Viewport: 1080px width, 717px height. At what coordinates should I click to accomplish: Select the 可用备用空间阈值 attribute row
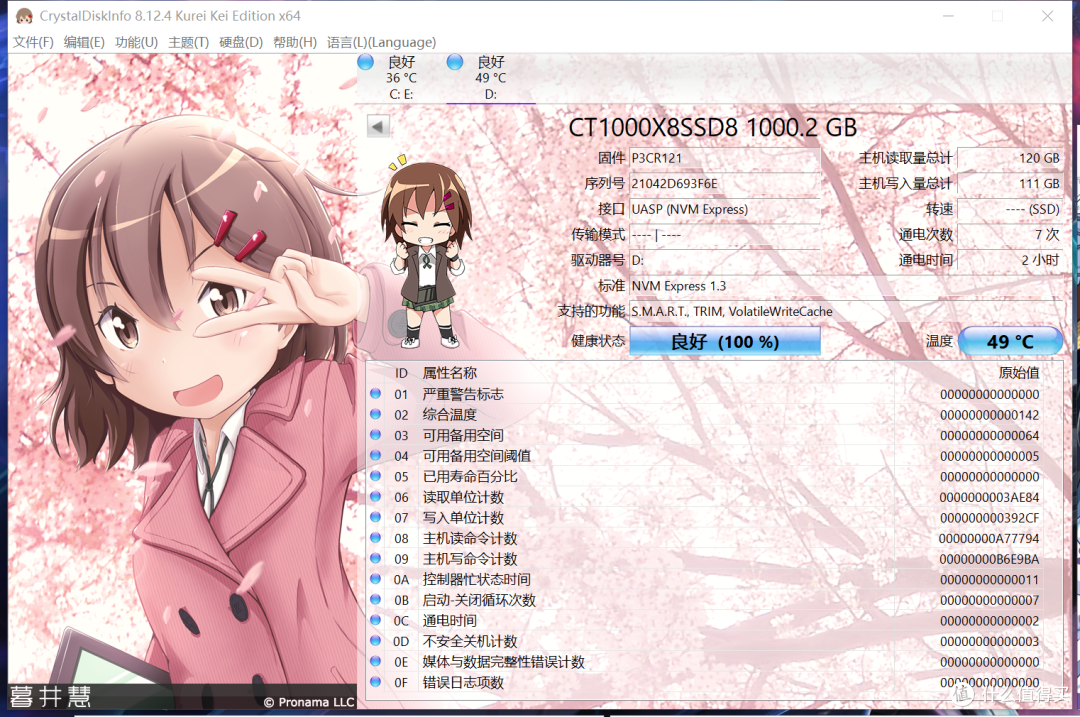(705, 456)
